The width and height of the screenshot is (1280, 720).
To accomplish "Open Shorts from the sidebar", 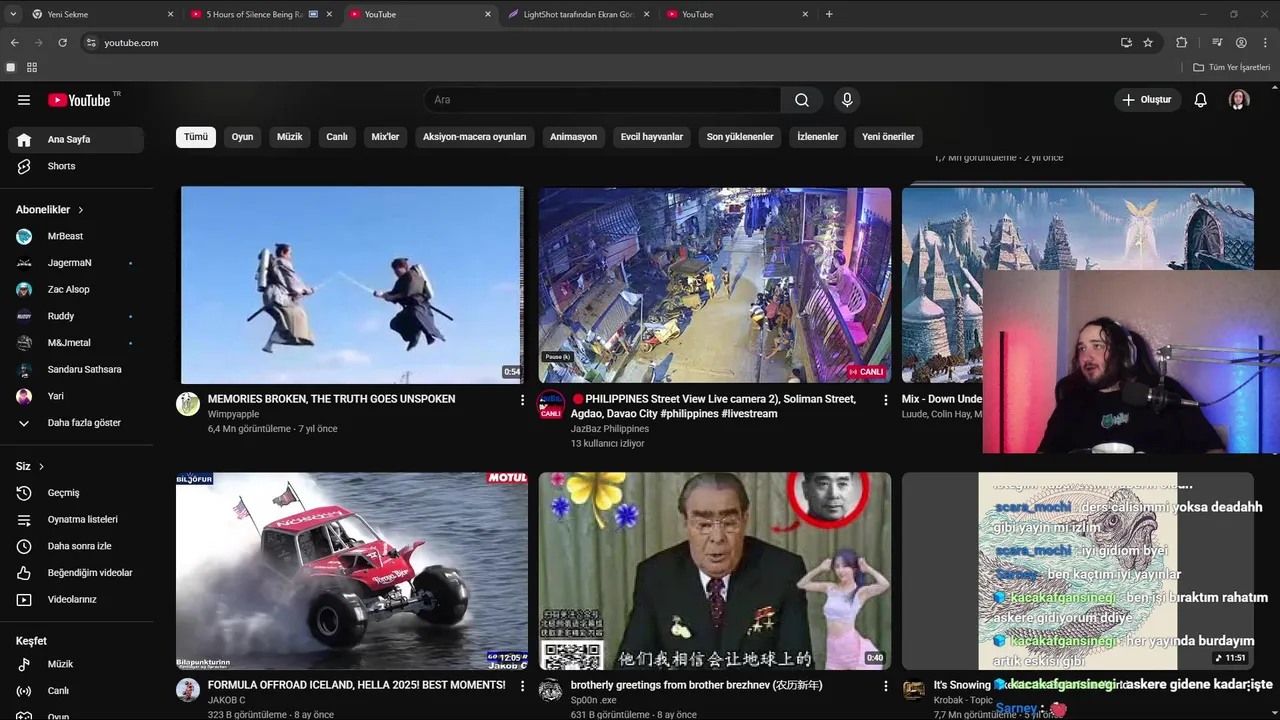I will (76, 166).
